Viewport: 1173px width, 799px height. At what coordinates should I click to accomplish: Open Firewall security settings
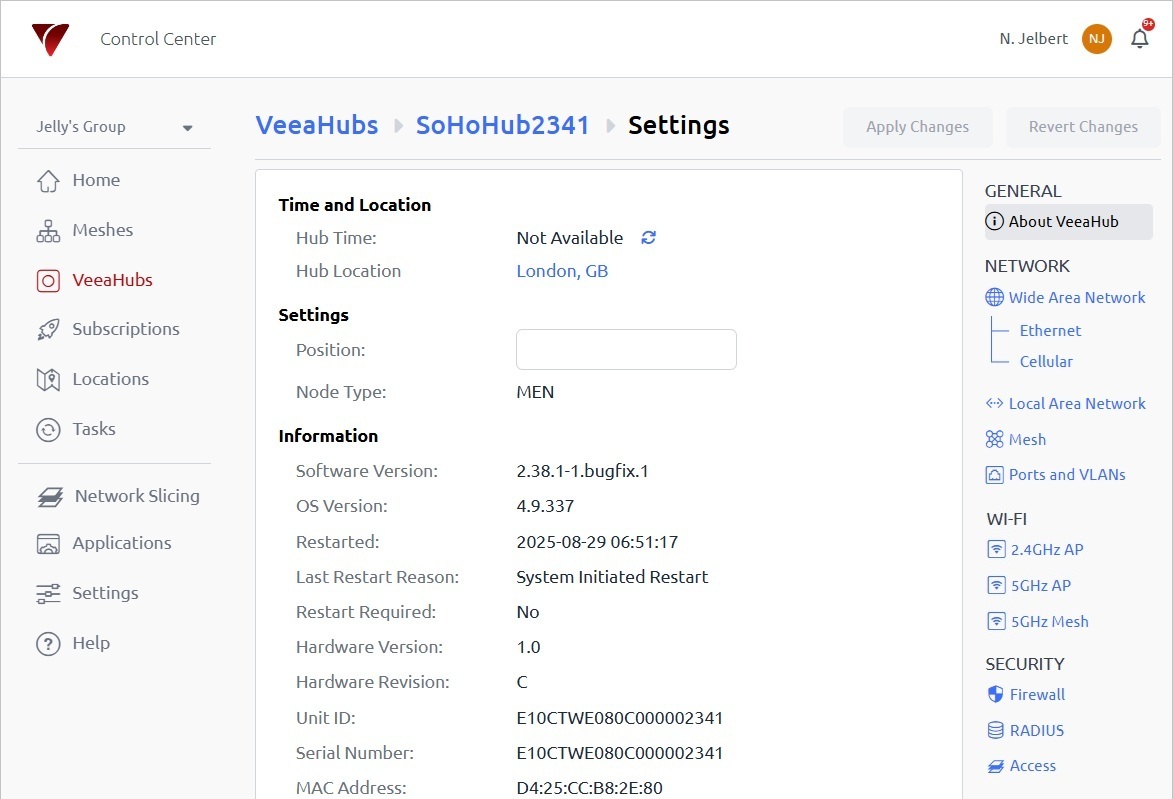click(x=1037, y=695)
